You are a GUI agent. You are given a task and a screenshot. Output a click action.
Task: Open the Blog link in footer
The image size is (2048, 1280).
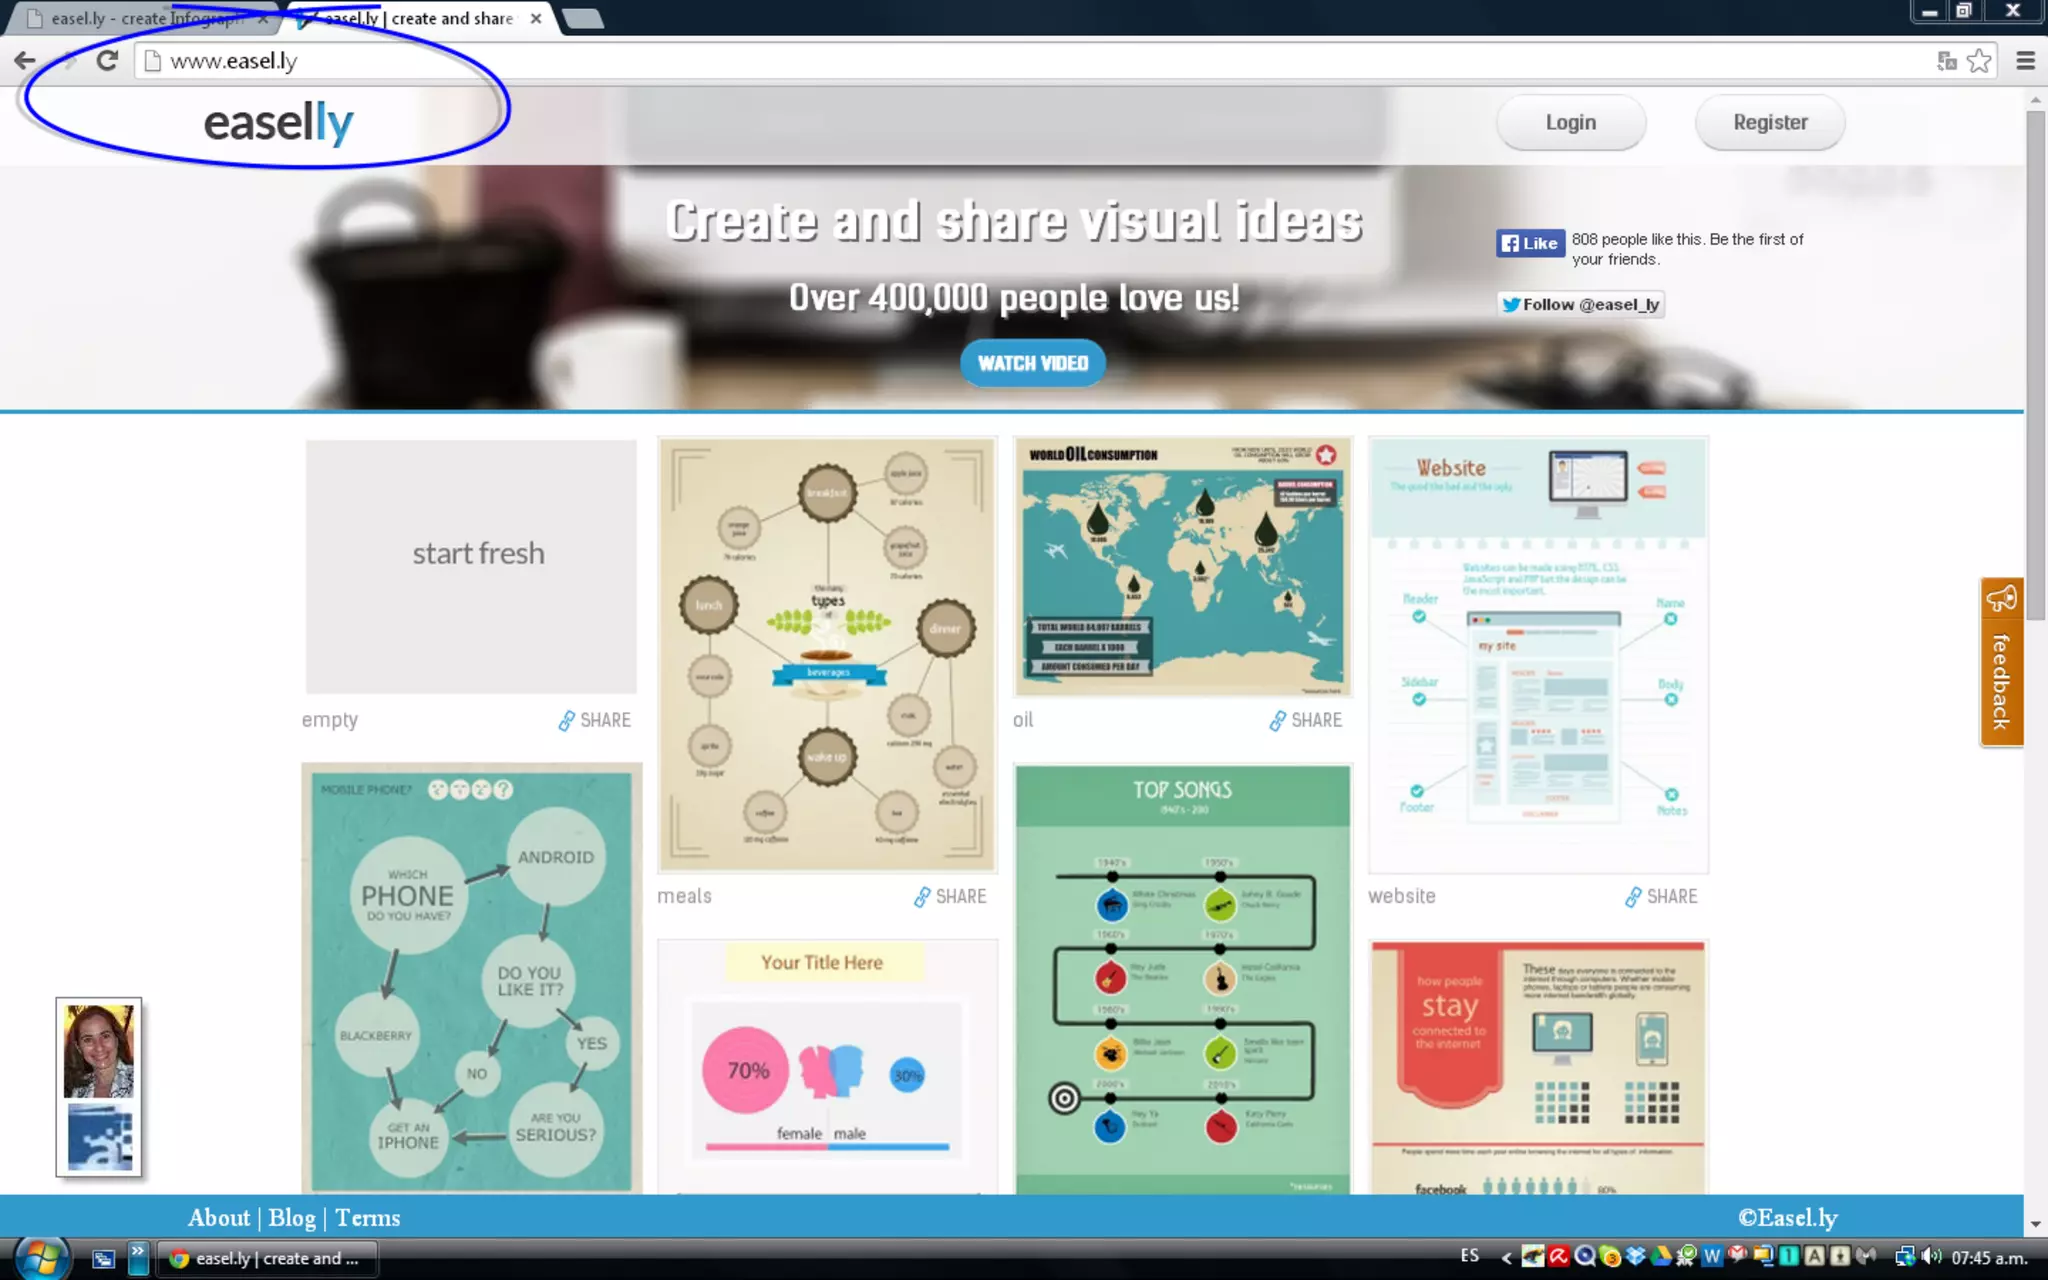[291, 1218]
